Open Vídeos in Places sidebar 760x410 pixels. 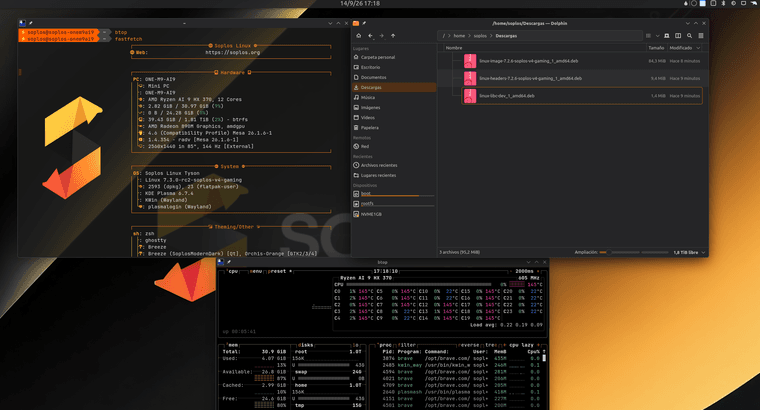pos(394,118)
